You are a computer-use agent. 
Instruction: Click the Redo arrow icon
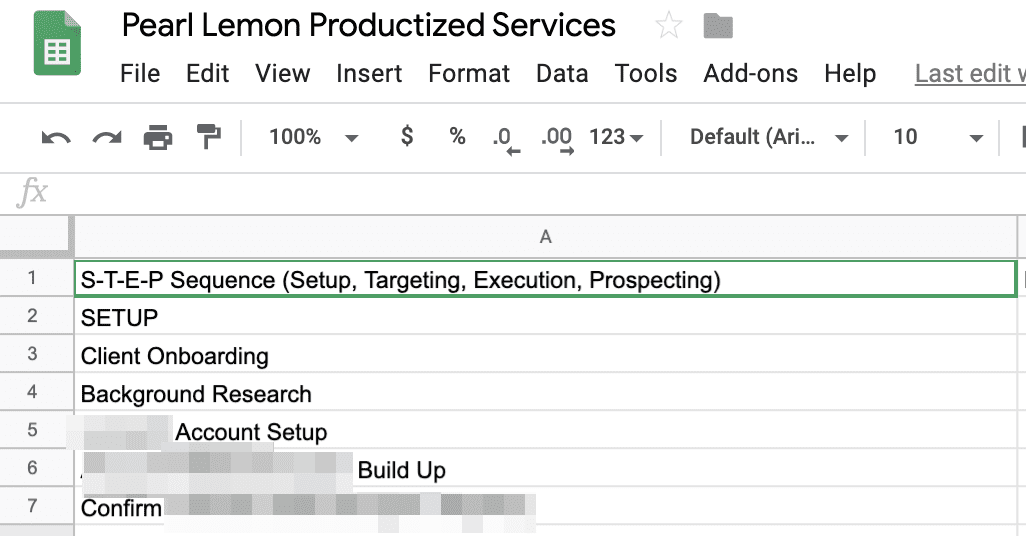coord(107,137)
